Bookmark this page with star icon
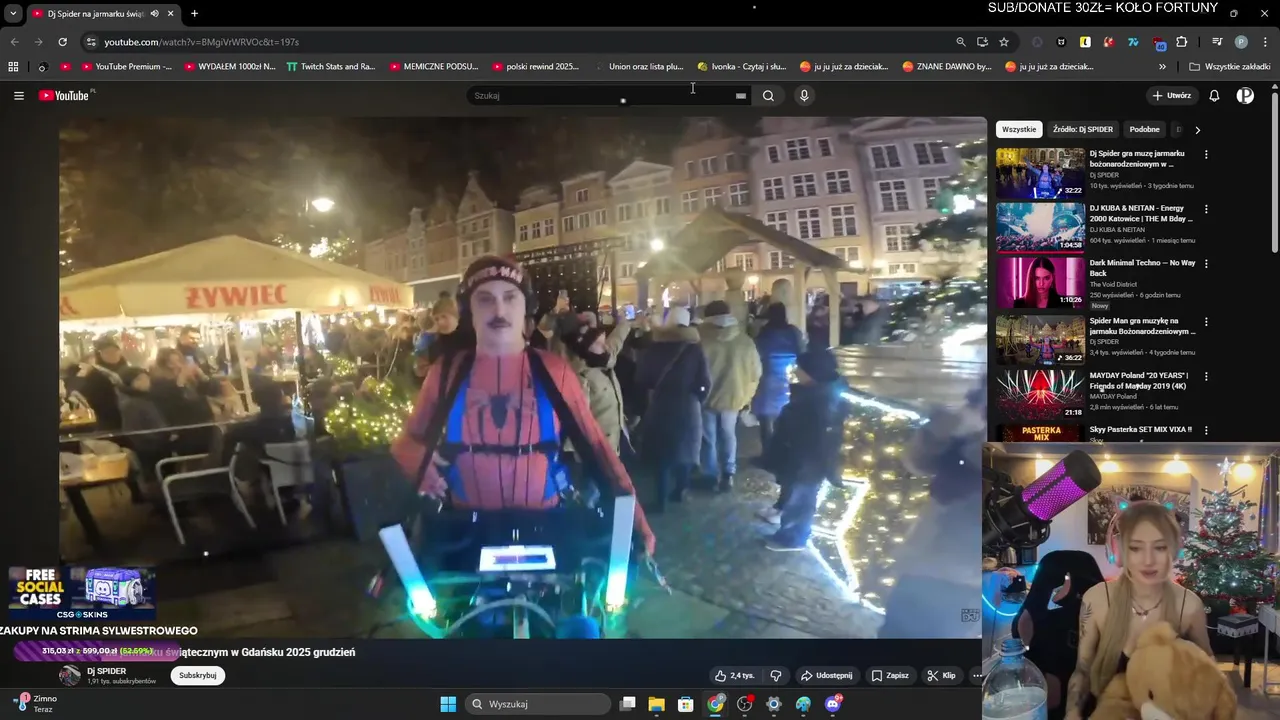The image size is (1280, 720). [1004, 42]
